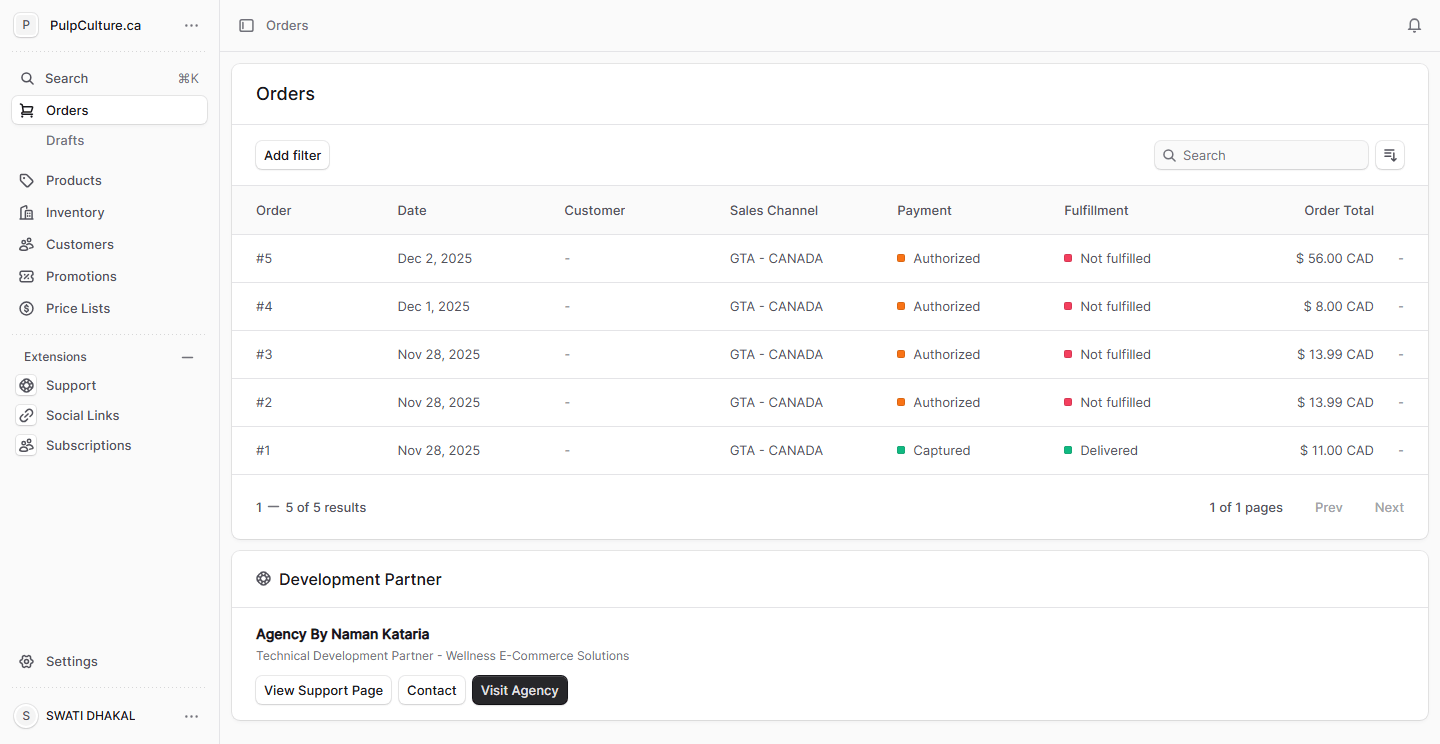The height and width of the screenshot is (744, 1440).
Task: Open the sort options icon beside order search
Action: click(1390, 155)
